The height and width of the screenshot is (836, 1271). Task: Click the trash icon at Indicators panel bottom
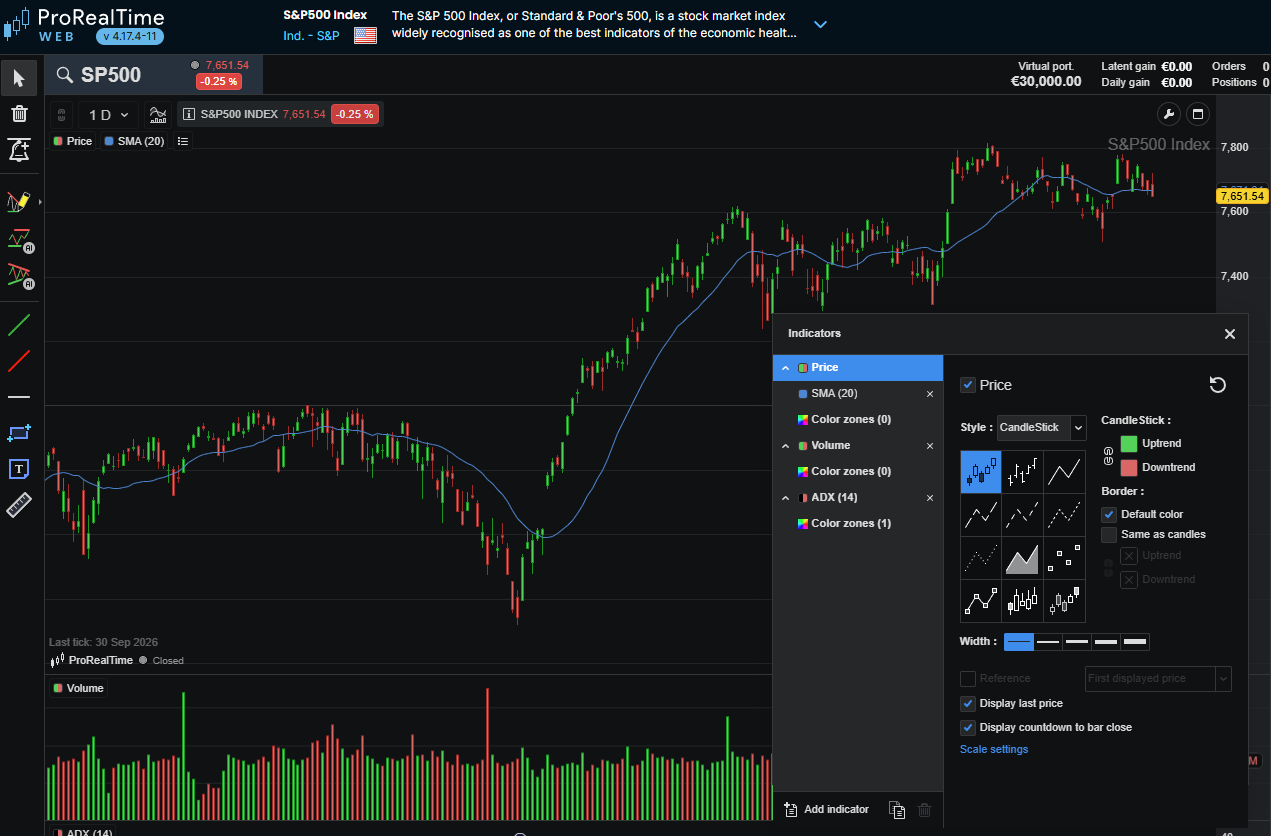925,810
